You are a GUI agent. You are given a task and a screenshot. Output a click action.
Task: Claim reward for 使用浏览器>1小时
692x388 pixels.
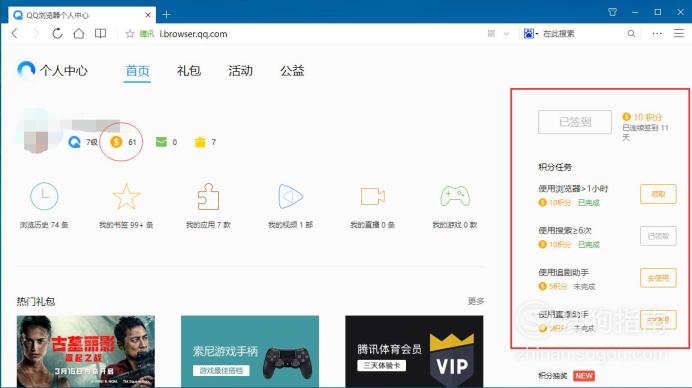click(658, 194)
